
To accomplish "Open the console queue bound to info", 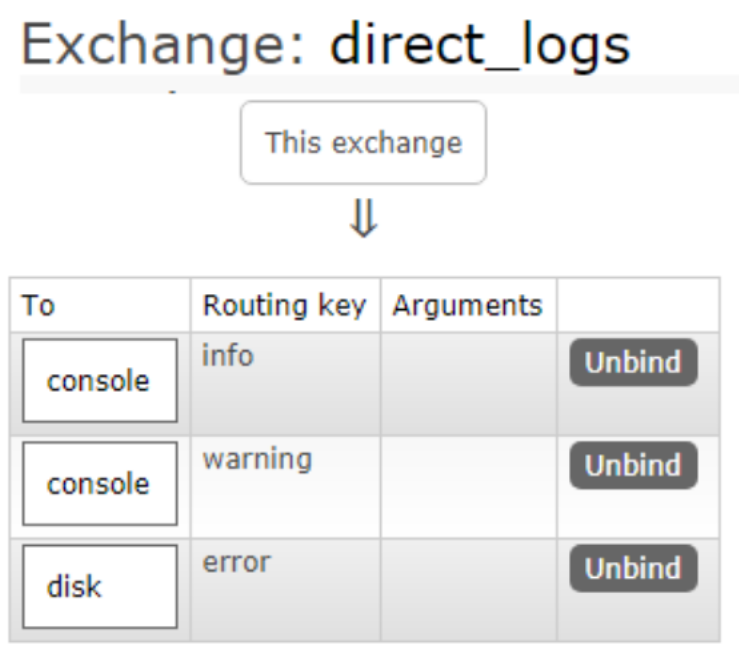I will (99, 381).
